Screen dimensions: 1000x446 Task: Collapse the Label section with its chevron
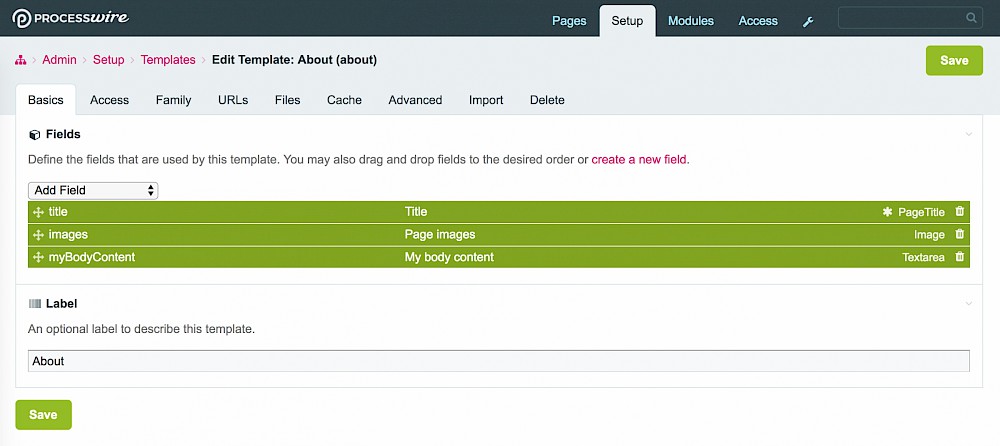coord(969,304)
